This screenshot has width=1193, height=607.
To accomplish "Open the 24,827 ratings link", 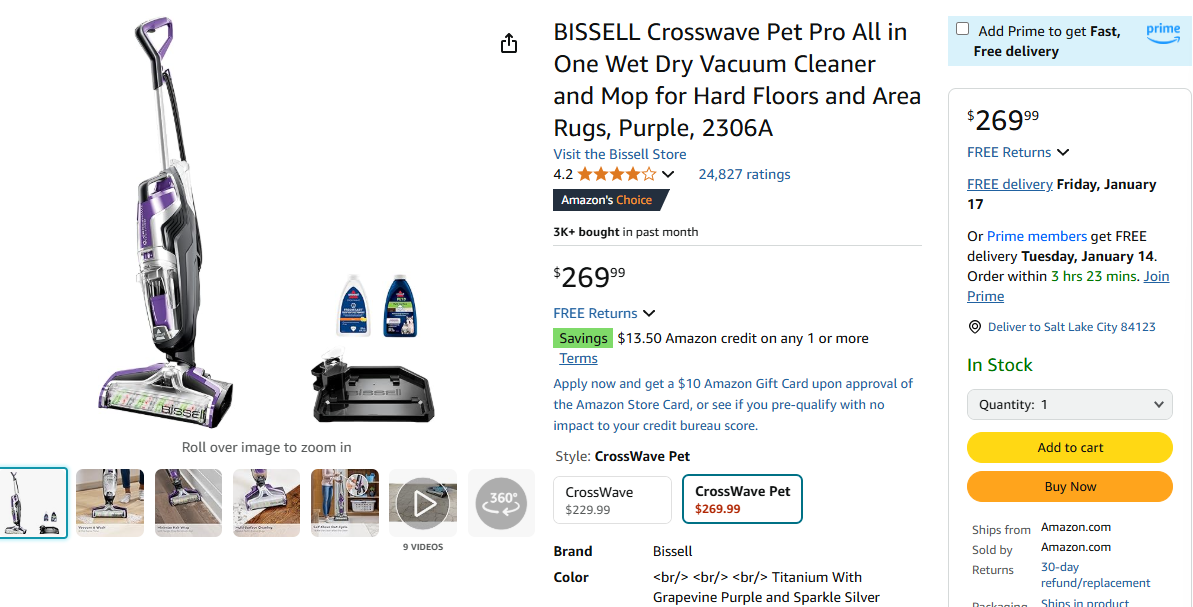I will click(744, 173).
